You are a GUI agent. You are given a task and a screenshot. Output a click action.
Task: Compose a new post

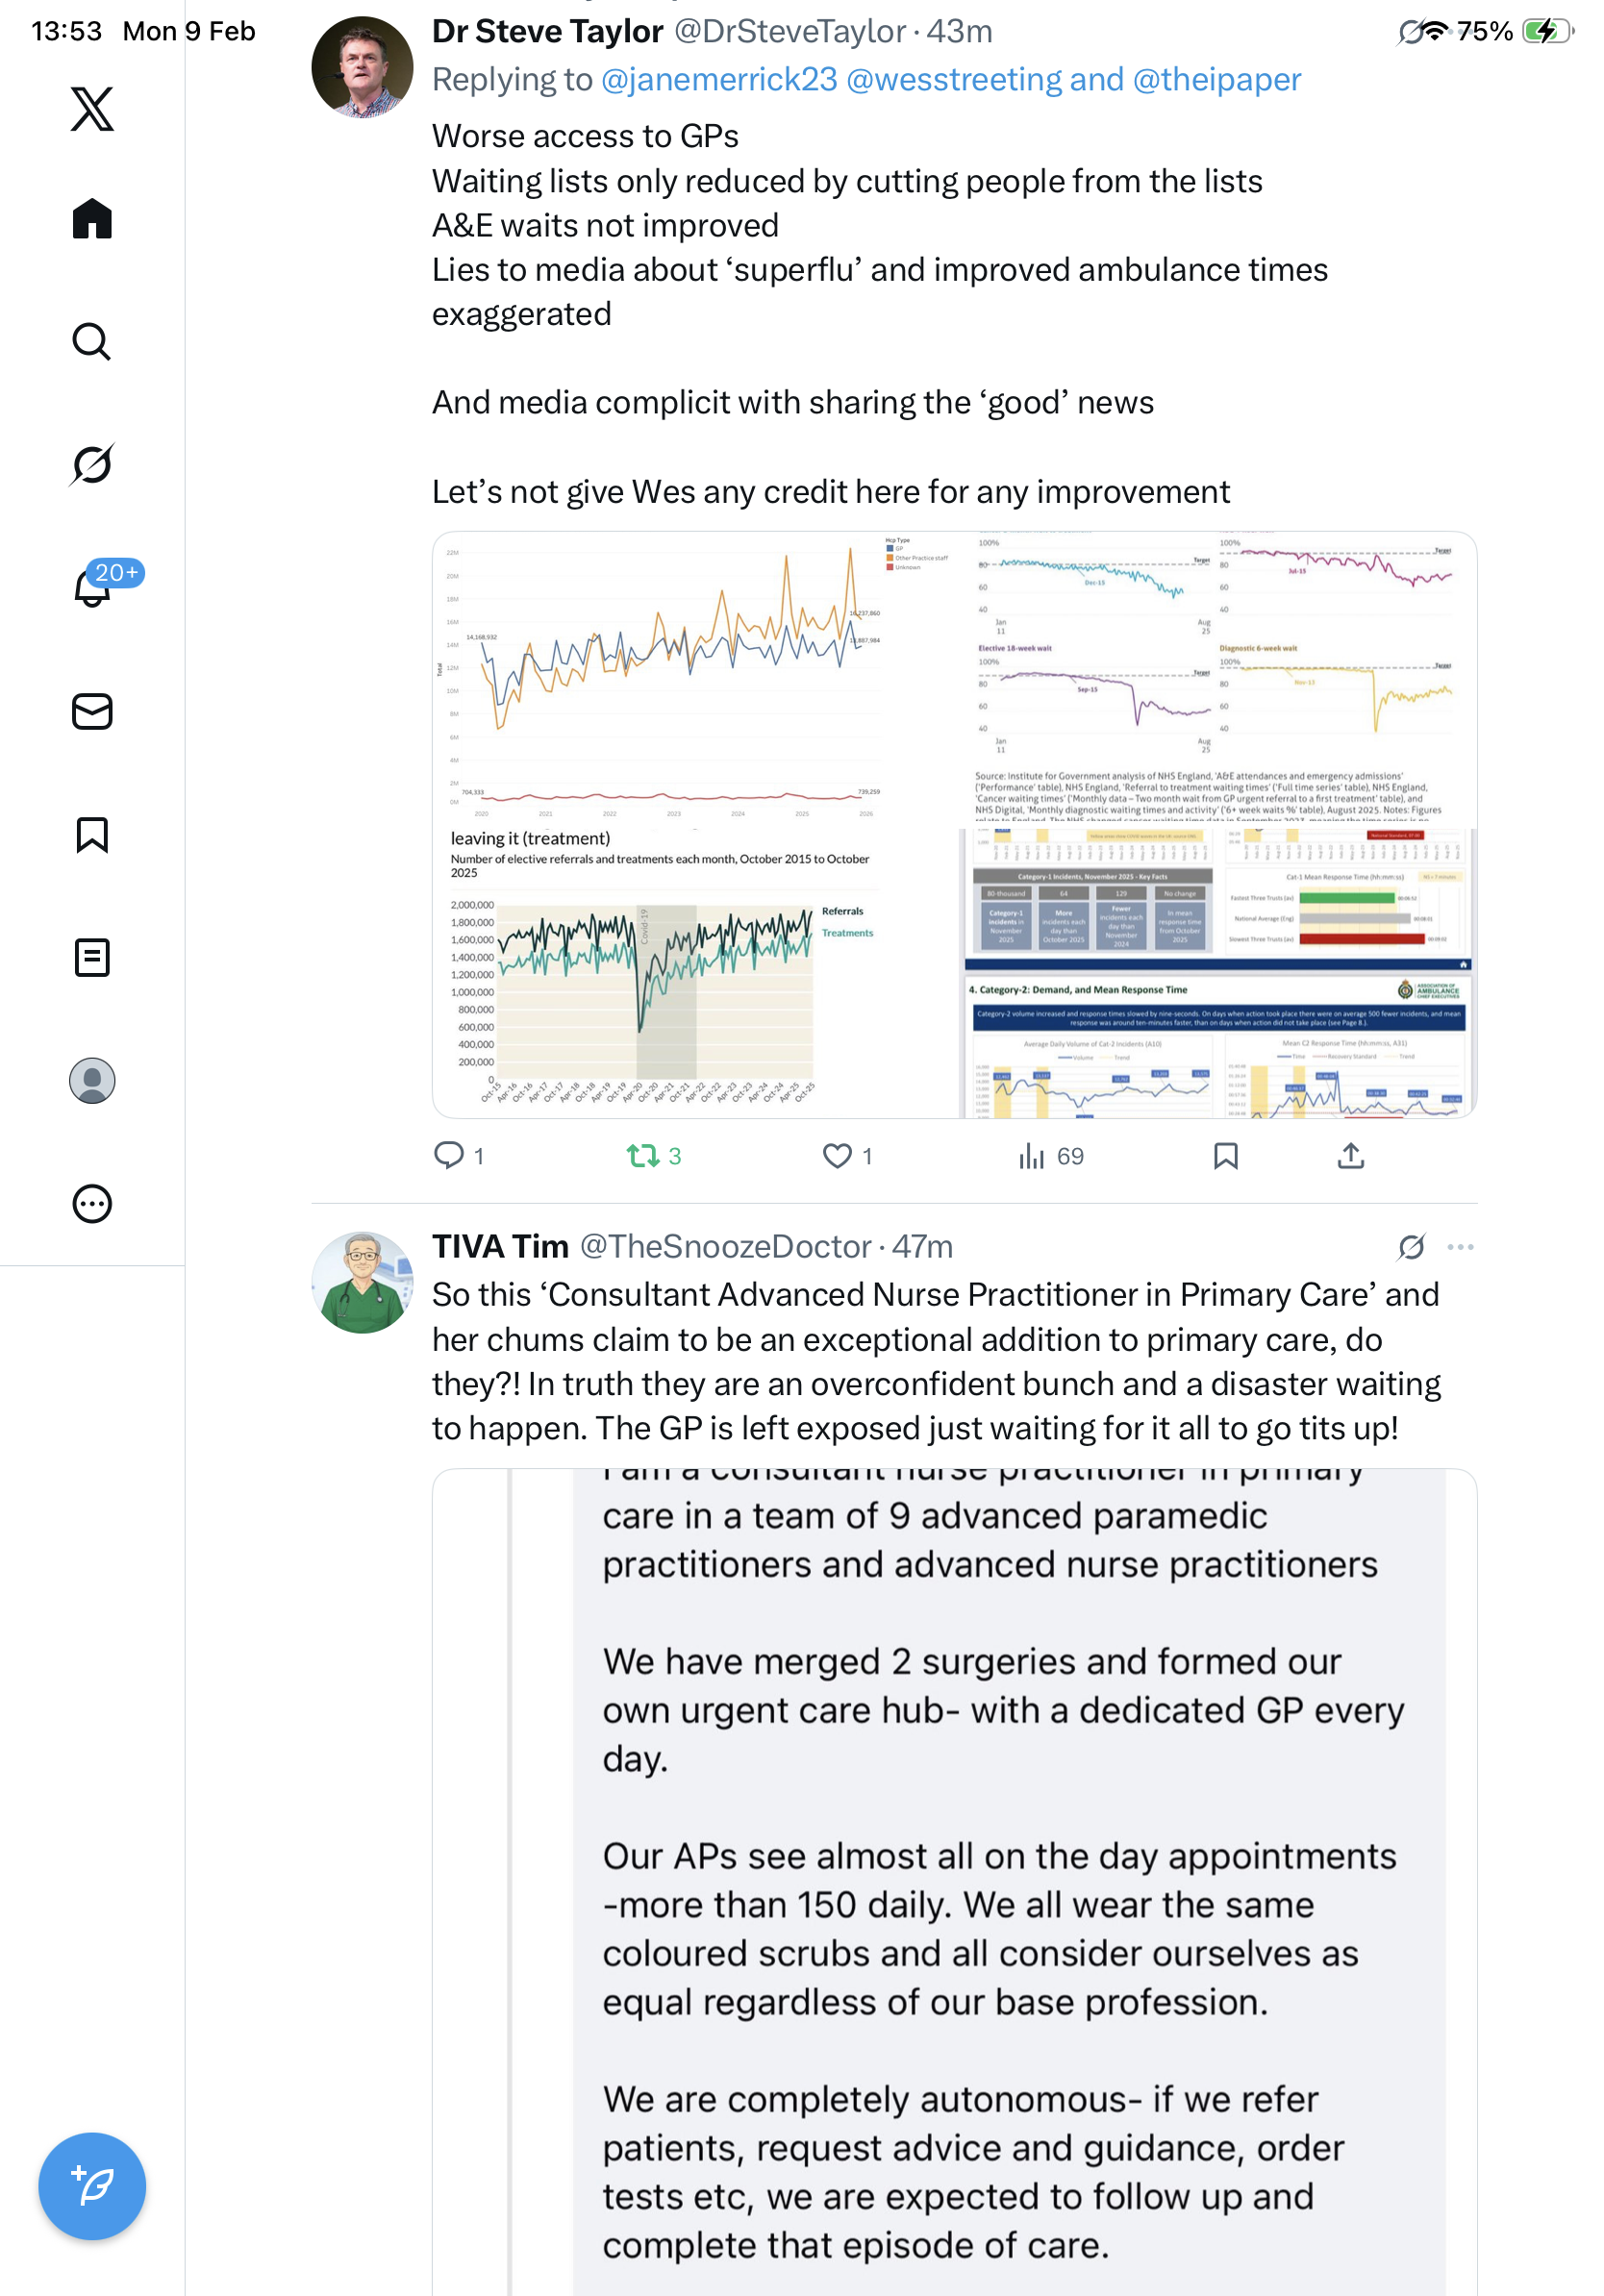tap(92, 2186)
